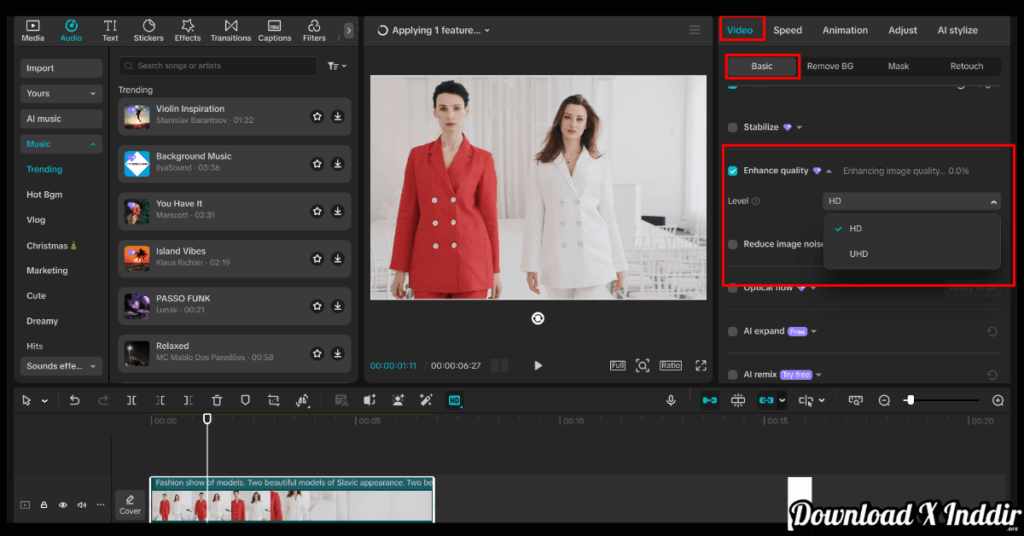Enter fullscreen preview mode
The width and height of the screenshot is (1024, 536).
(701, 366)
